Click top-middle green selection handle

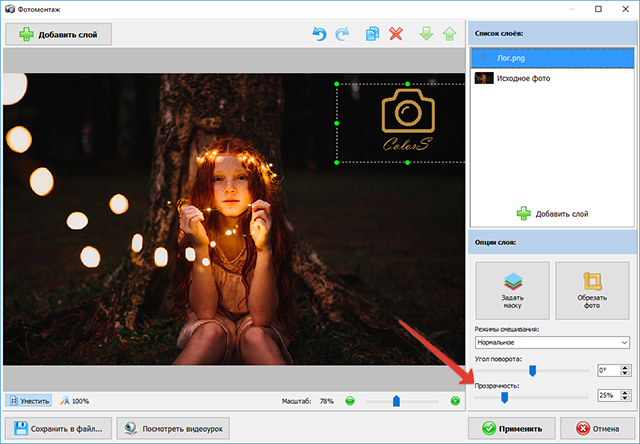click(x=407, y=84)
